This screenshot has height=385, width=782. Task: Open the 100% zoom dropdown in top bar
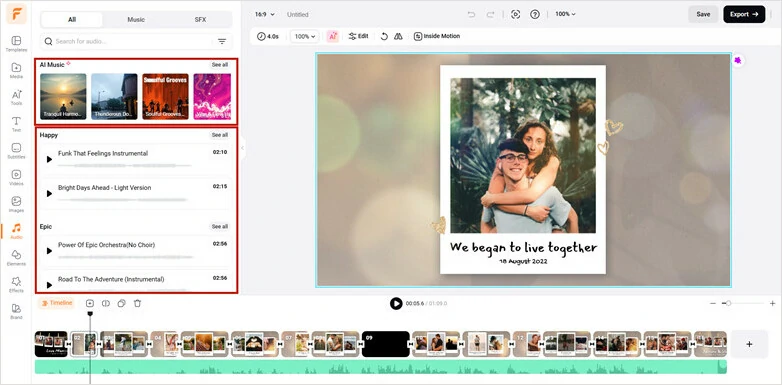point(566,14)
